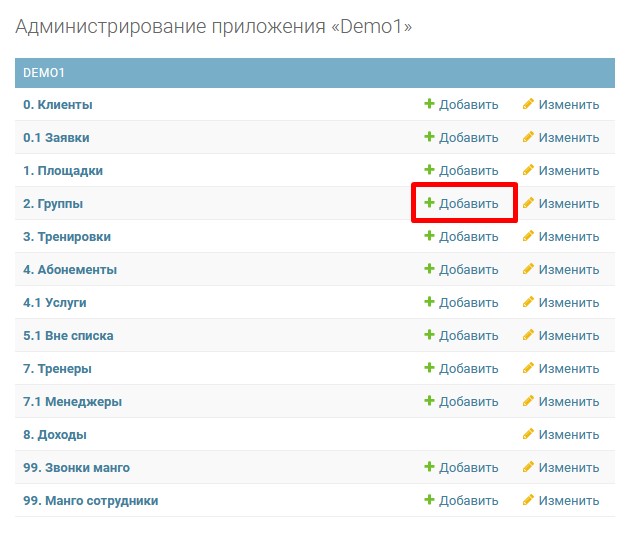The image size is (626, 535).
Task: Click the green plus icon for Клиенты
Action: [429, 104]
